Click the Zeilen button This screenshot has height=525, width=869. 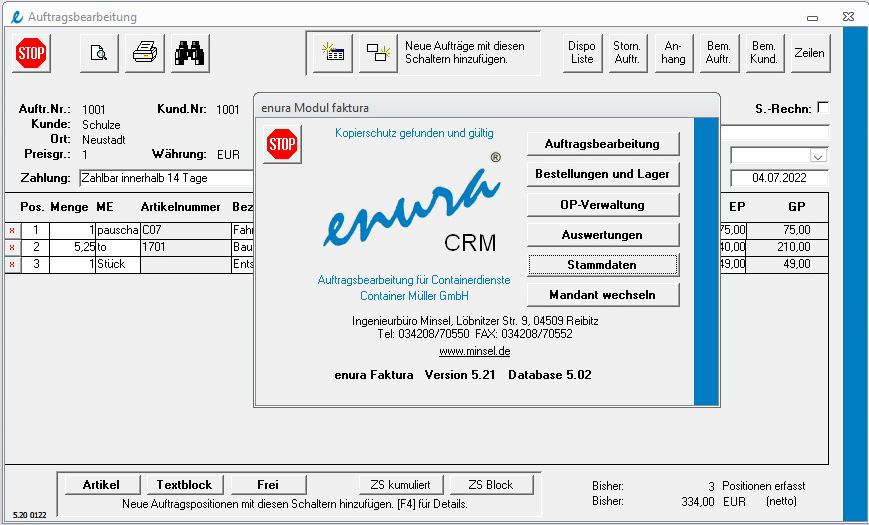click(x=810, y=53)
